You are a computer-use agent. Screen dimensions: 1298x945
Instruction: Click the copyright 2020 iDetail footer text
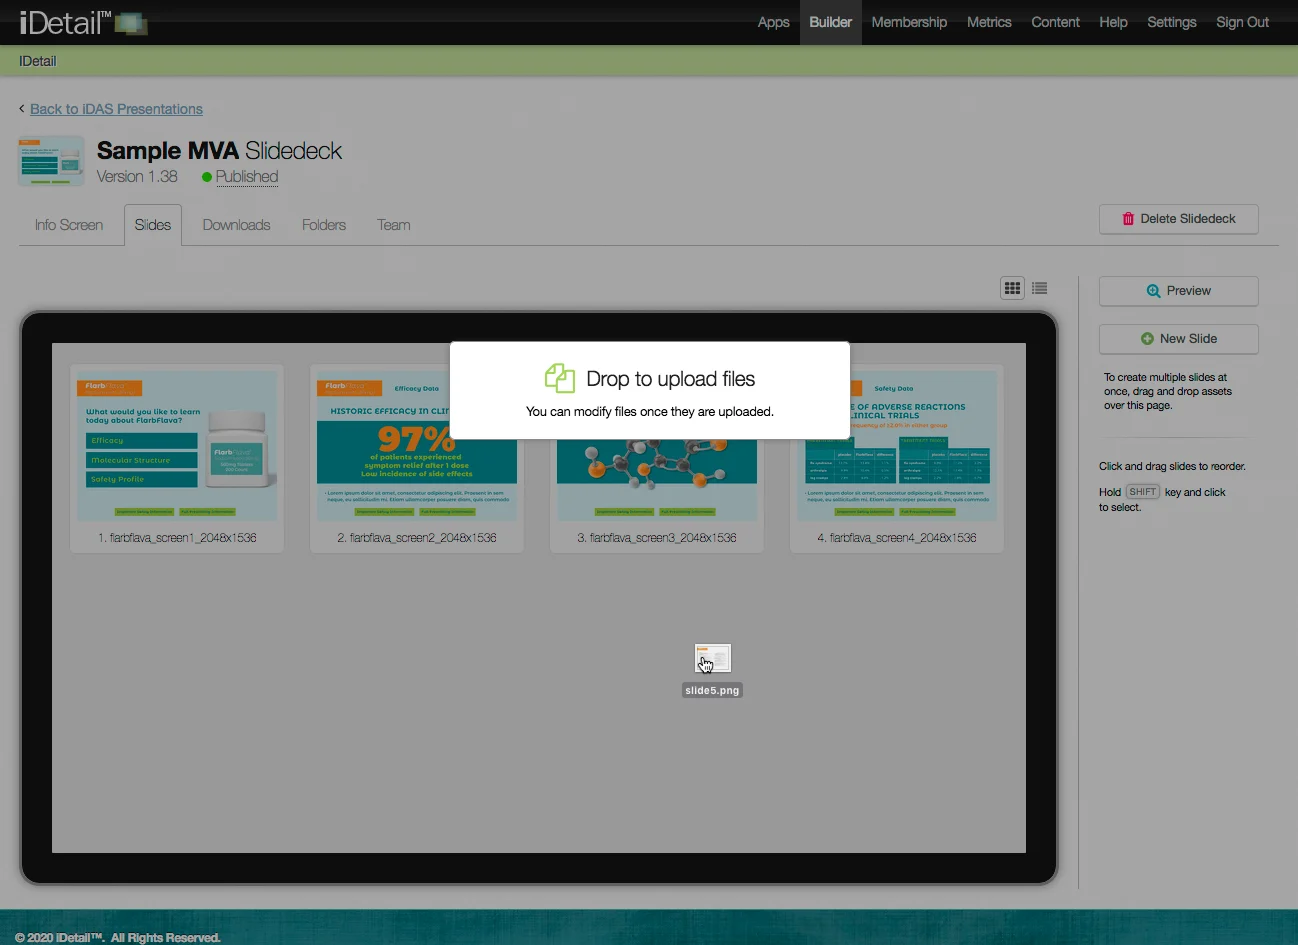click(117, 938)
